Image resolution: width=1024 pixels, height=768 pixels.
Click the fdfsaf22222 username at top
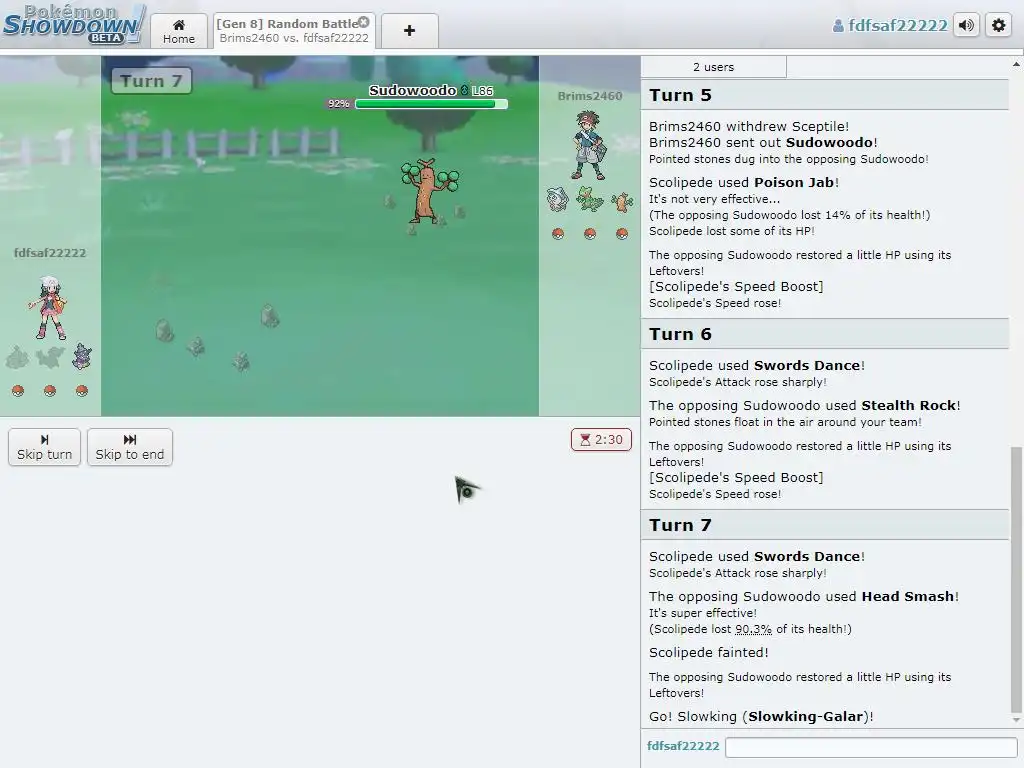coord(890,25)
